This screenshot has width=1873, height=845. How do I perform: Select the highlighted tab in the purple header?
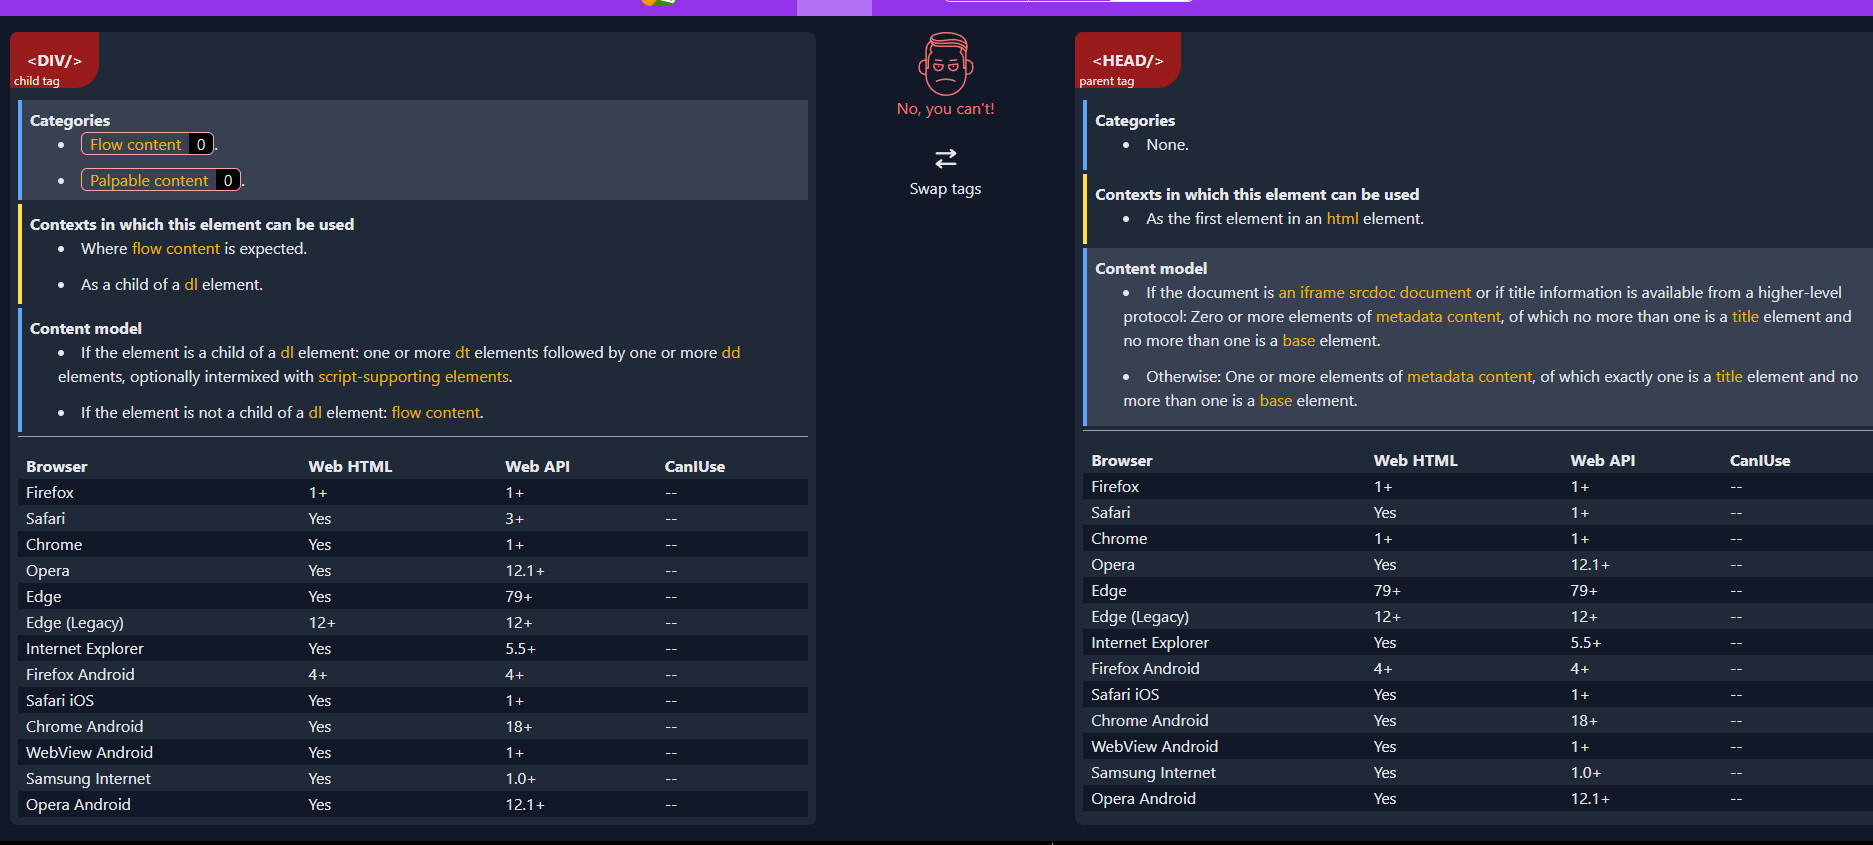click(x=834, y=7)
